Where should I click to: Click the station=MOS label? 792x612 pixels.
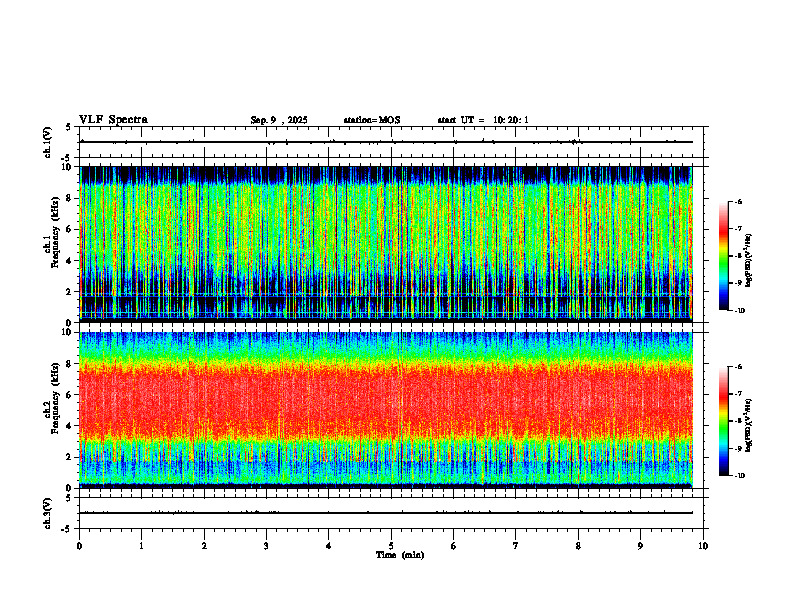[x=372, y=120]
